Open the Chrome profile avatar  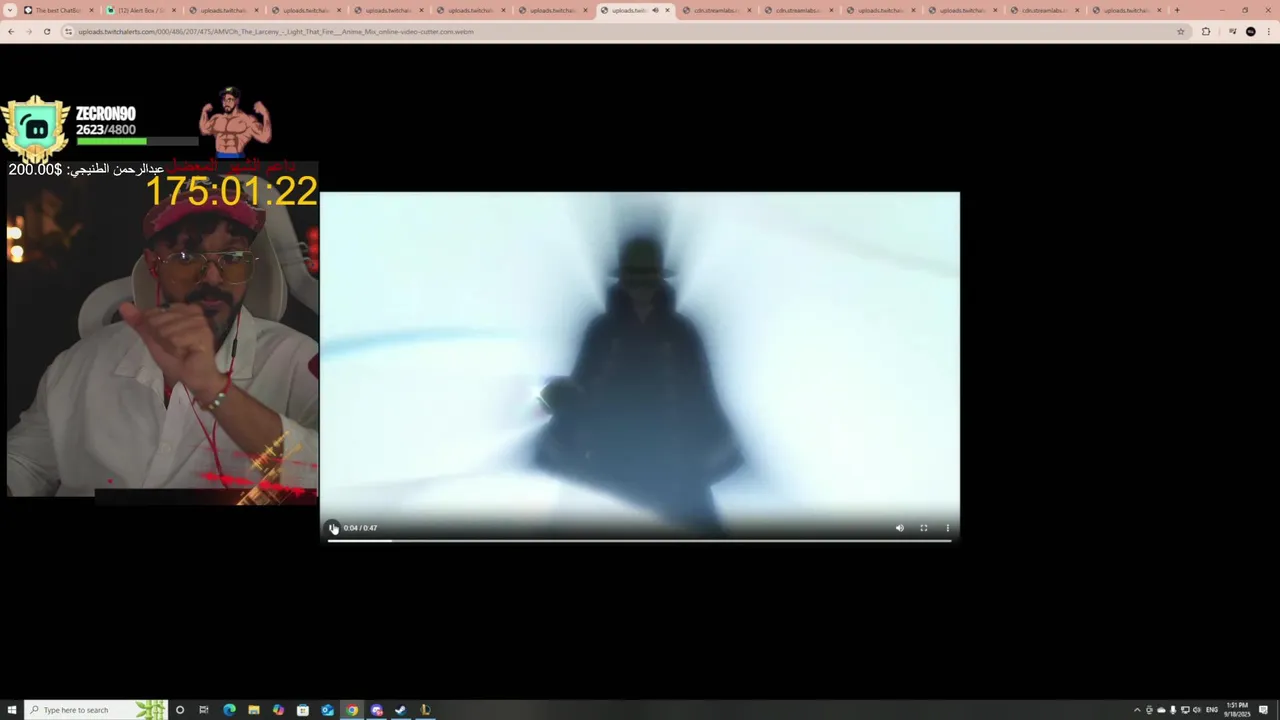[1250, 31]
